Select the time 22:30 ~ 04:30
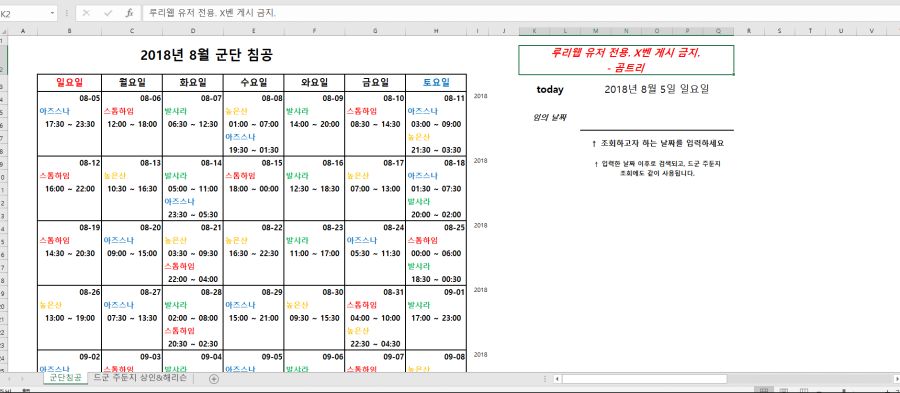Screen dimensions: 900x393 click(x=375, y=344)
